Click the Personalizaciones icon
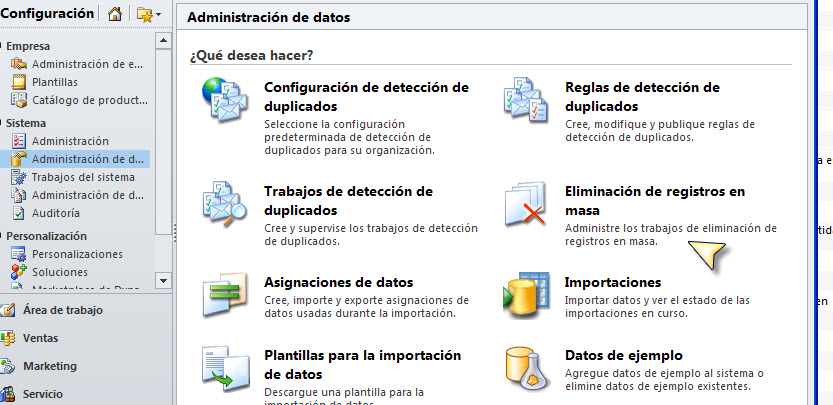The width and height of the screenshot is (833, 405). tap(19, 254)
